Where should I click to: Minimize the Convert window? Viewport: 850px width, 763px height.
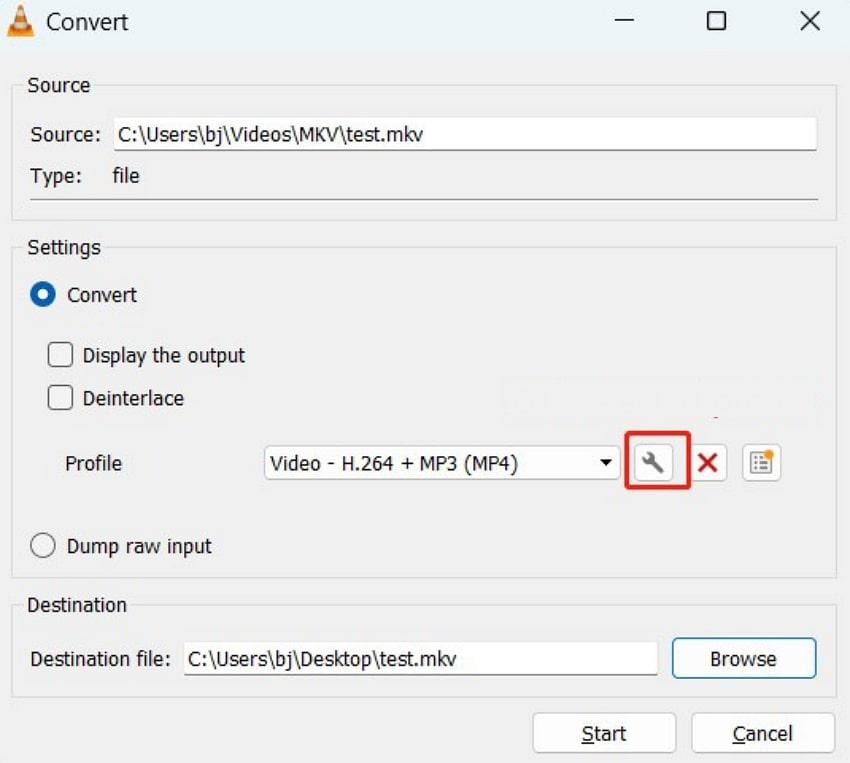(x=623, y=21)
